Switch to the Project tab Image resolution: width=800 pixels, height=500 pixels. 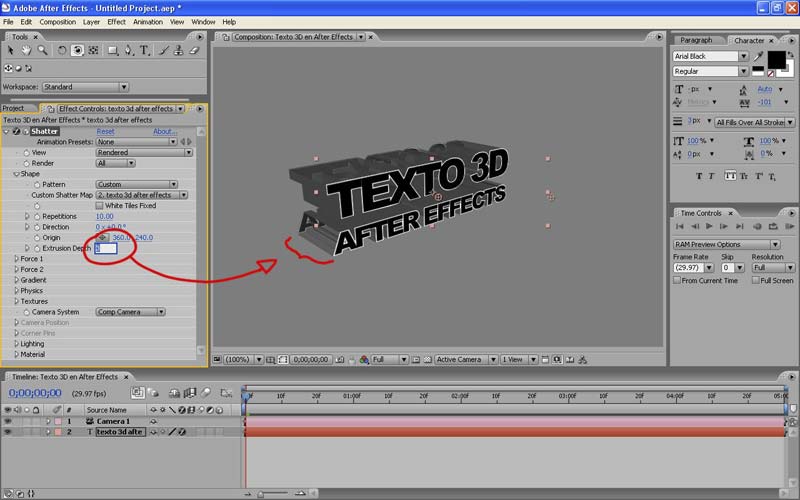14,108
